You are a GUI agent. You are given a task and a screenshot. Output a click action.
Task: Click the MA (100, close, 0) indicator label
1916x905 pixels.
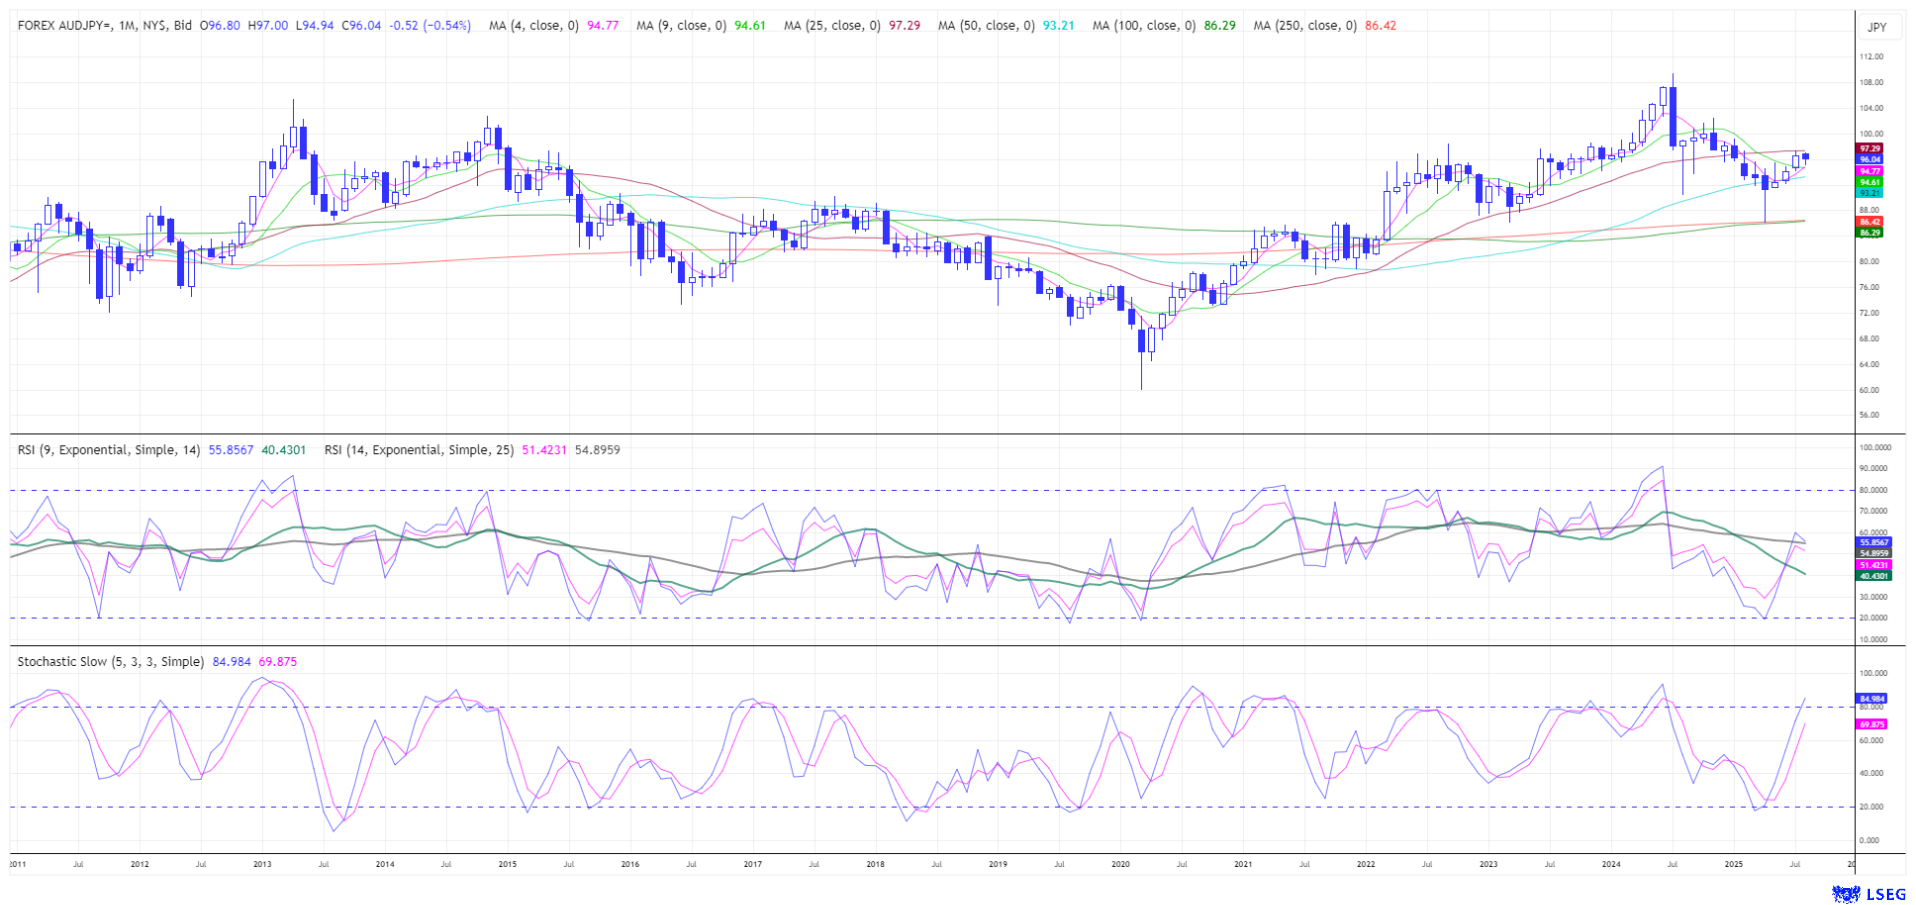coord(1143,25)
